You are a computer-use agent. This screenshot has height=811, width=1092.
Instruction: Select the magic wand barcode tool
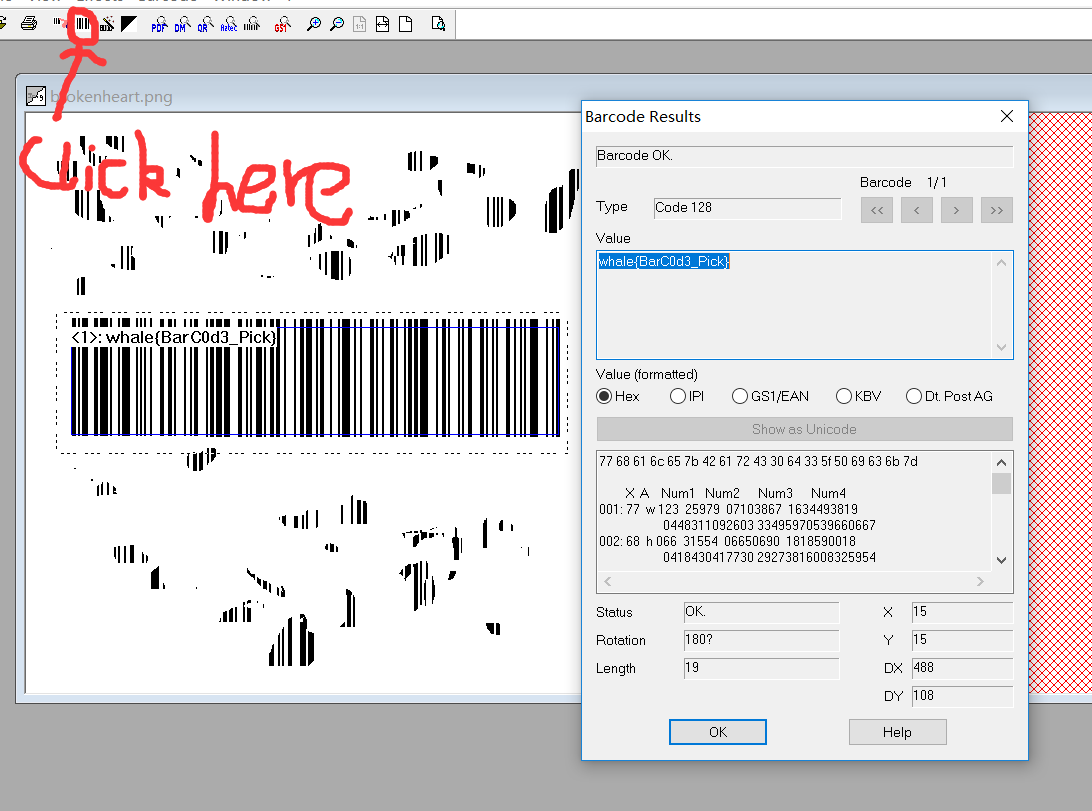pyautogui.click(x=107, y=24)
